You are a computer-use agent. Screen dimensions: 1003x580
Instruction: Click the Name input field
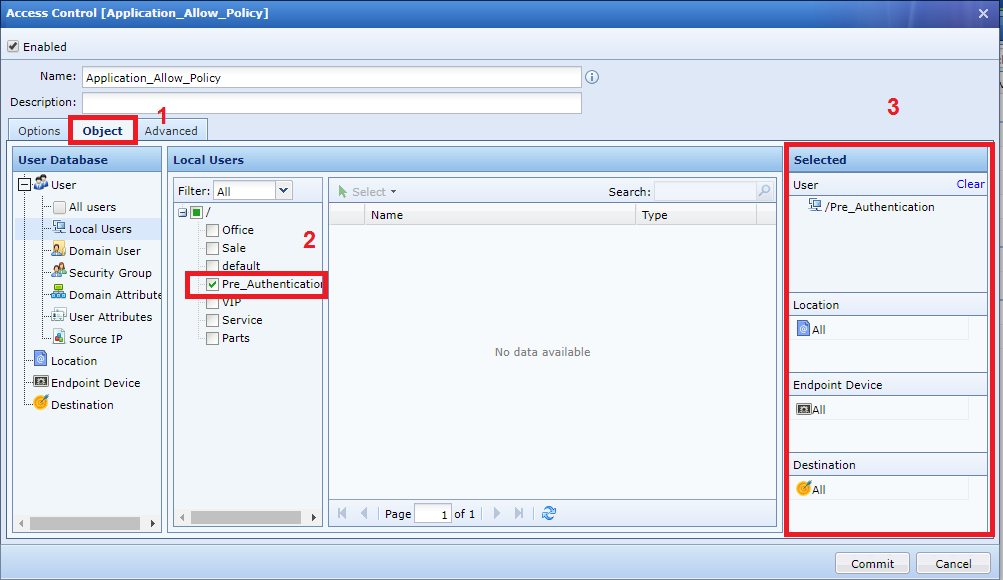(331, 77)
